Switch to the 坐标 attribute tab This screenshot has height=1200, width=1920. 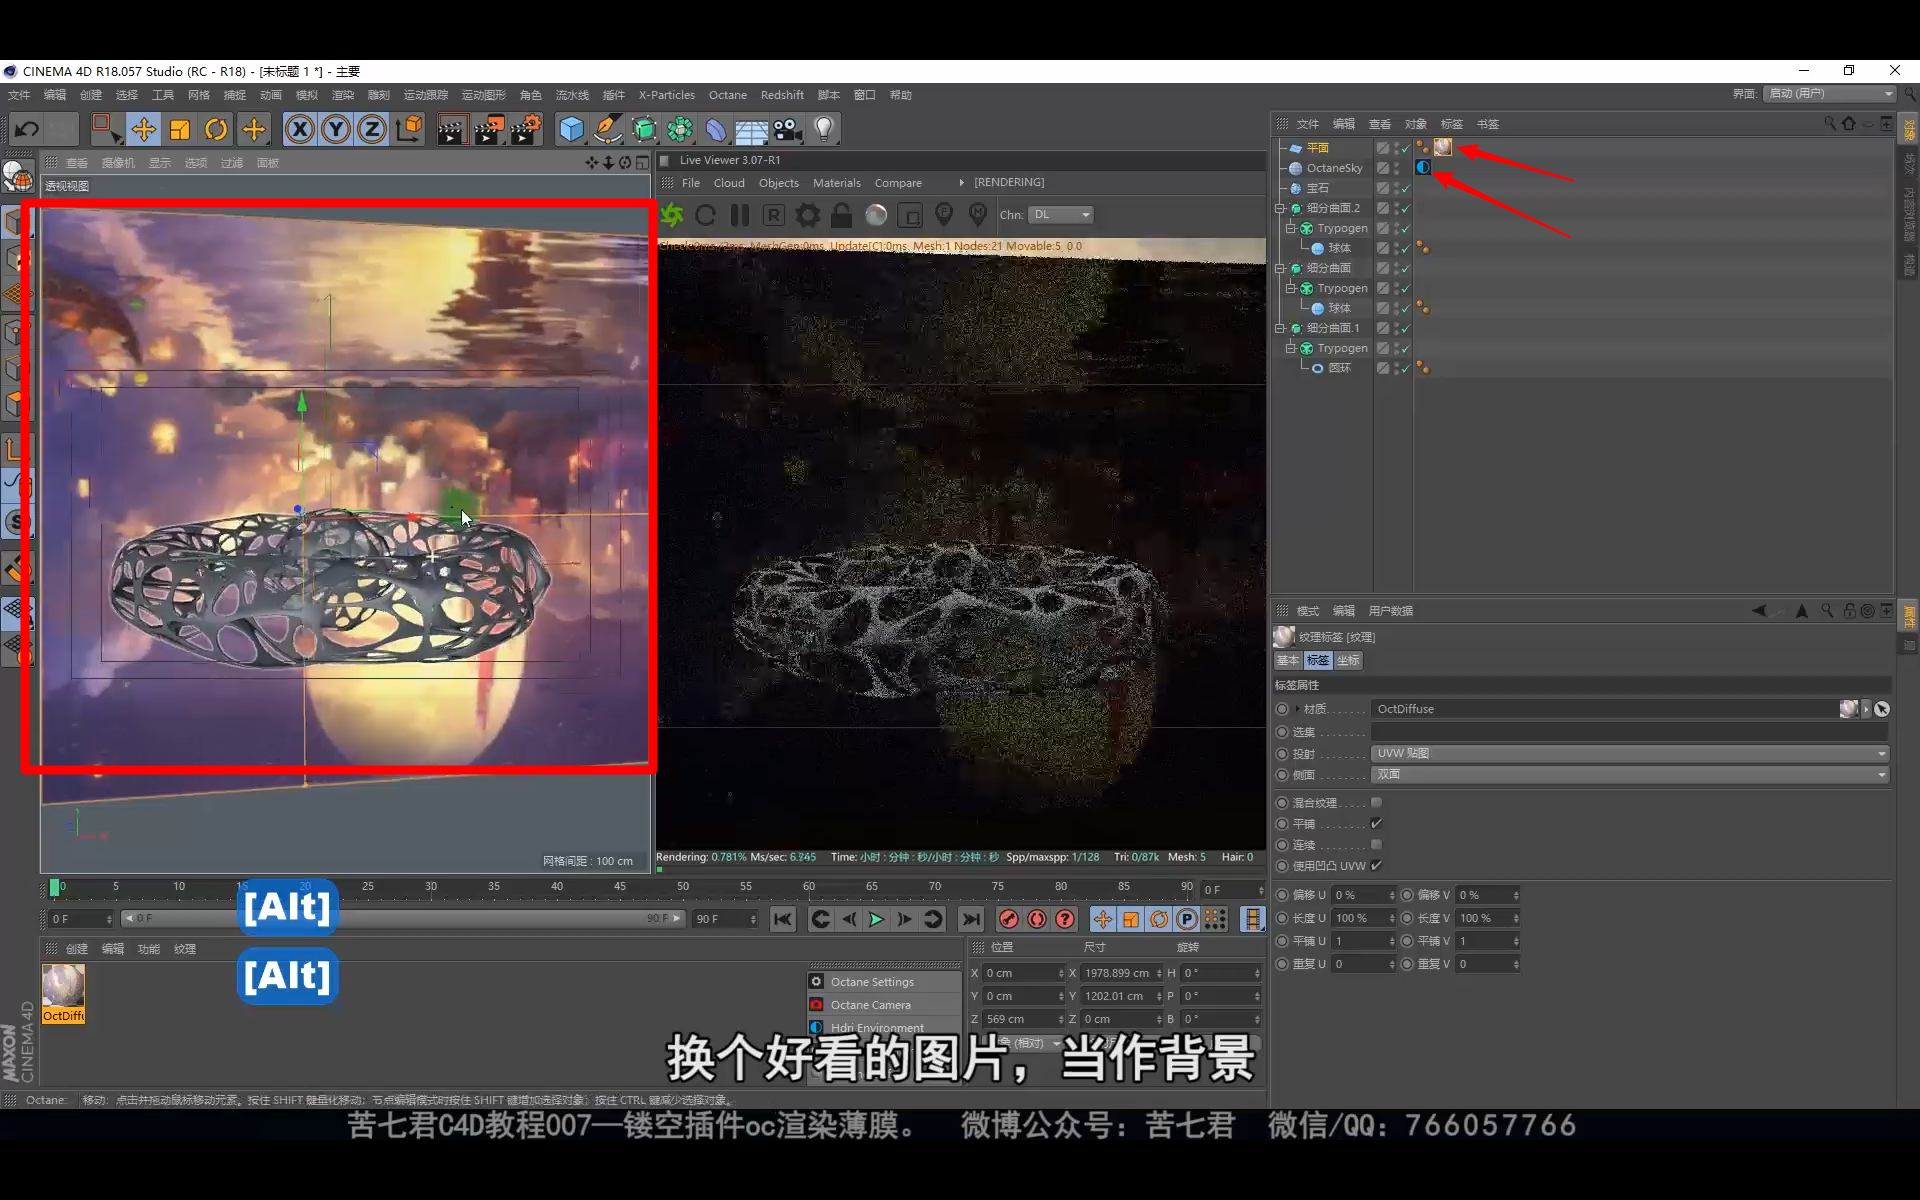point(1348,660)
